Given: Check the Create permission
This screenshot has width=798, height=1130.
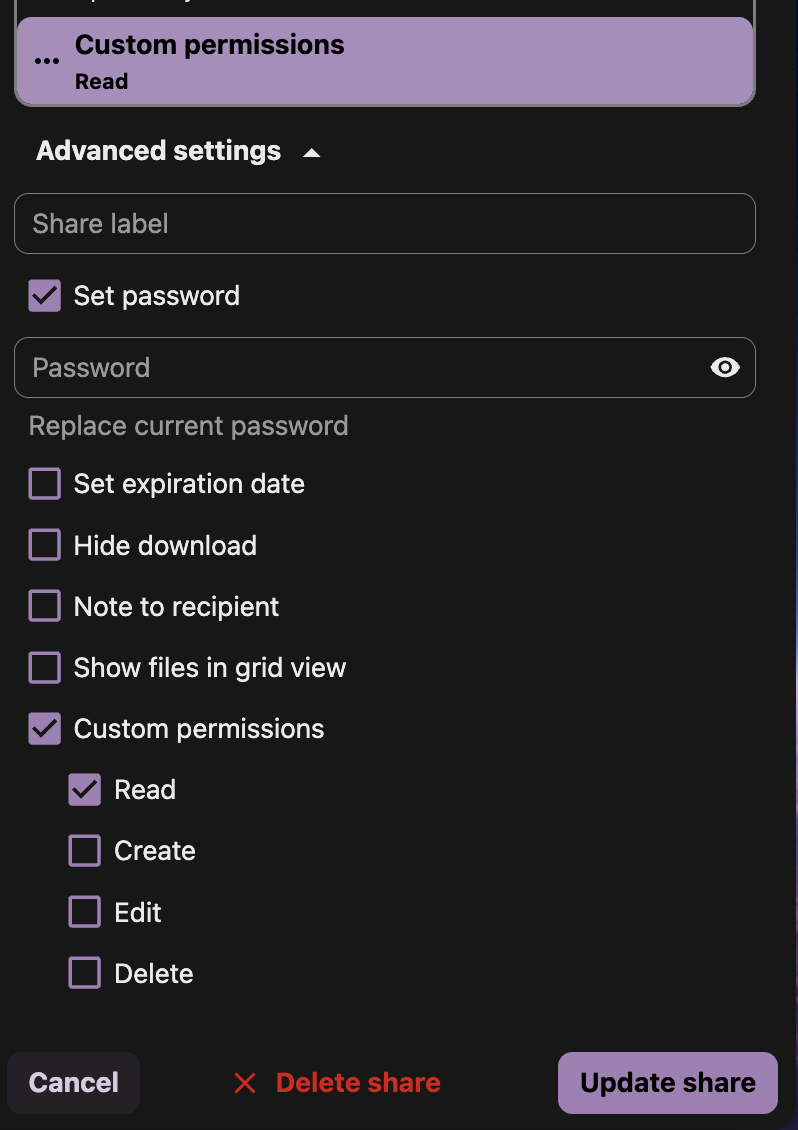Looking at the screenshot, I should click(85, 851).
